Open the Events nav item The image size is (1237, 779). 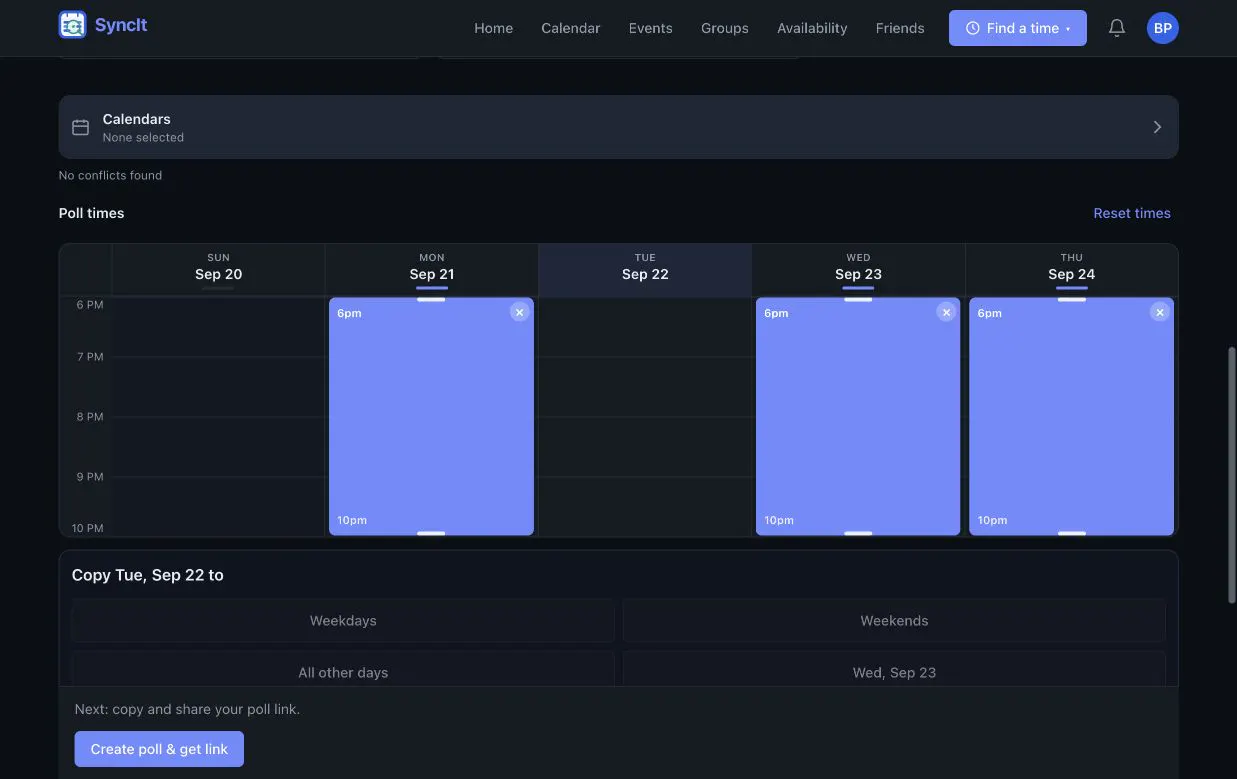[x=651, y=28]
